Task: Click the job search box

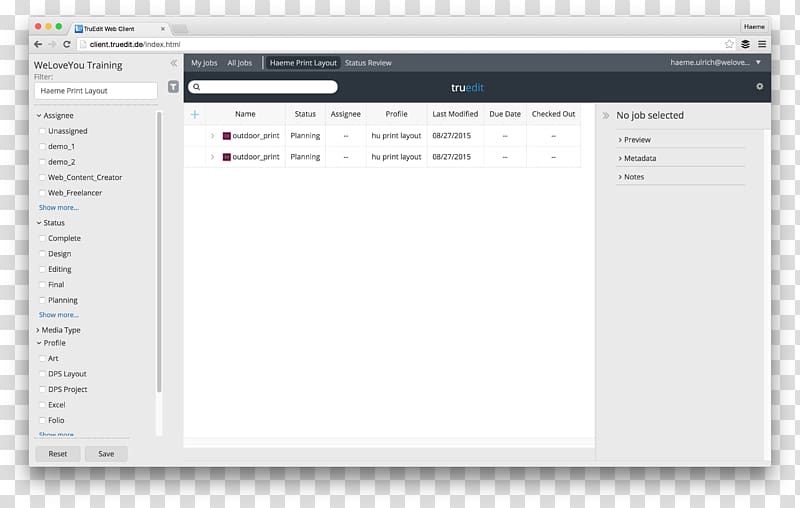Action: coord(263,87)
